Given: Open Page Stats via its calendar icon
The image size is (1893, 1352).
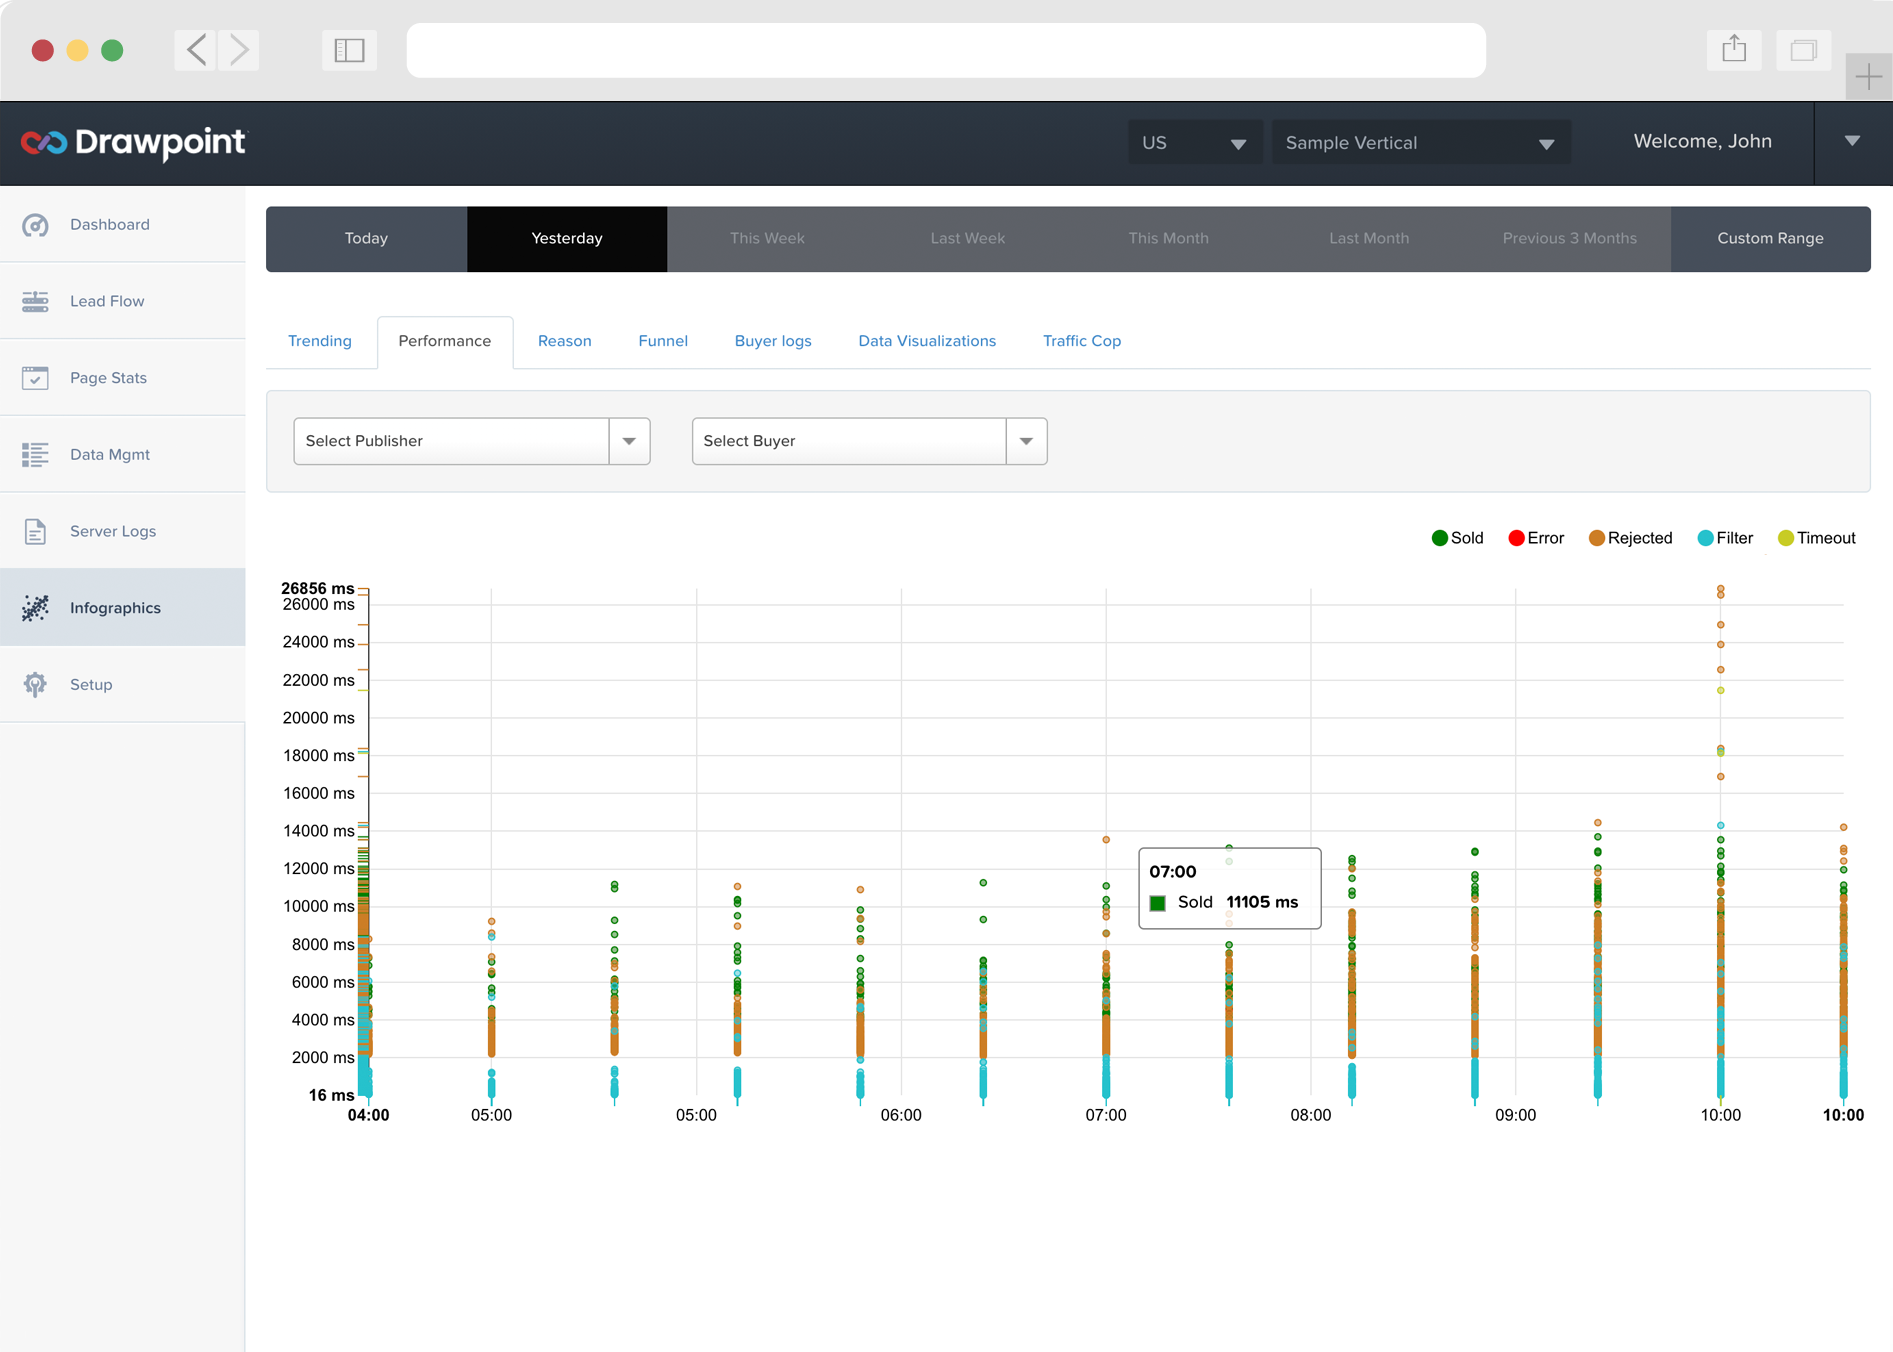Looking at the screenshot, I should [35, 378].
